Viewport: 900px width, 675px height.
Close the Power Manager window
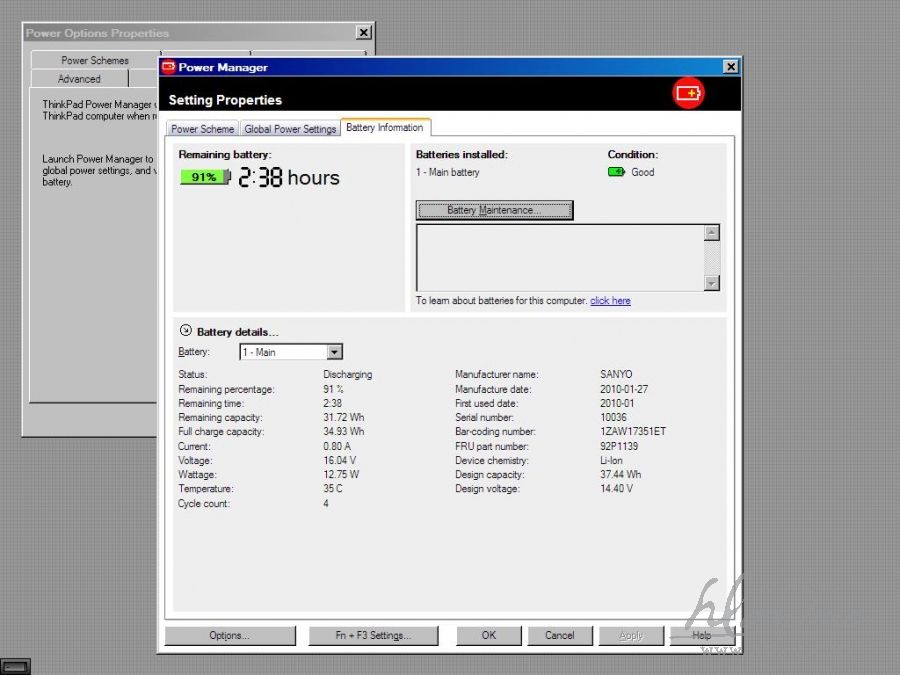coord(730,67)
